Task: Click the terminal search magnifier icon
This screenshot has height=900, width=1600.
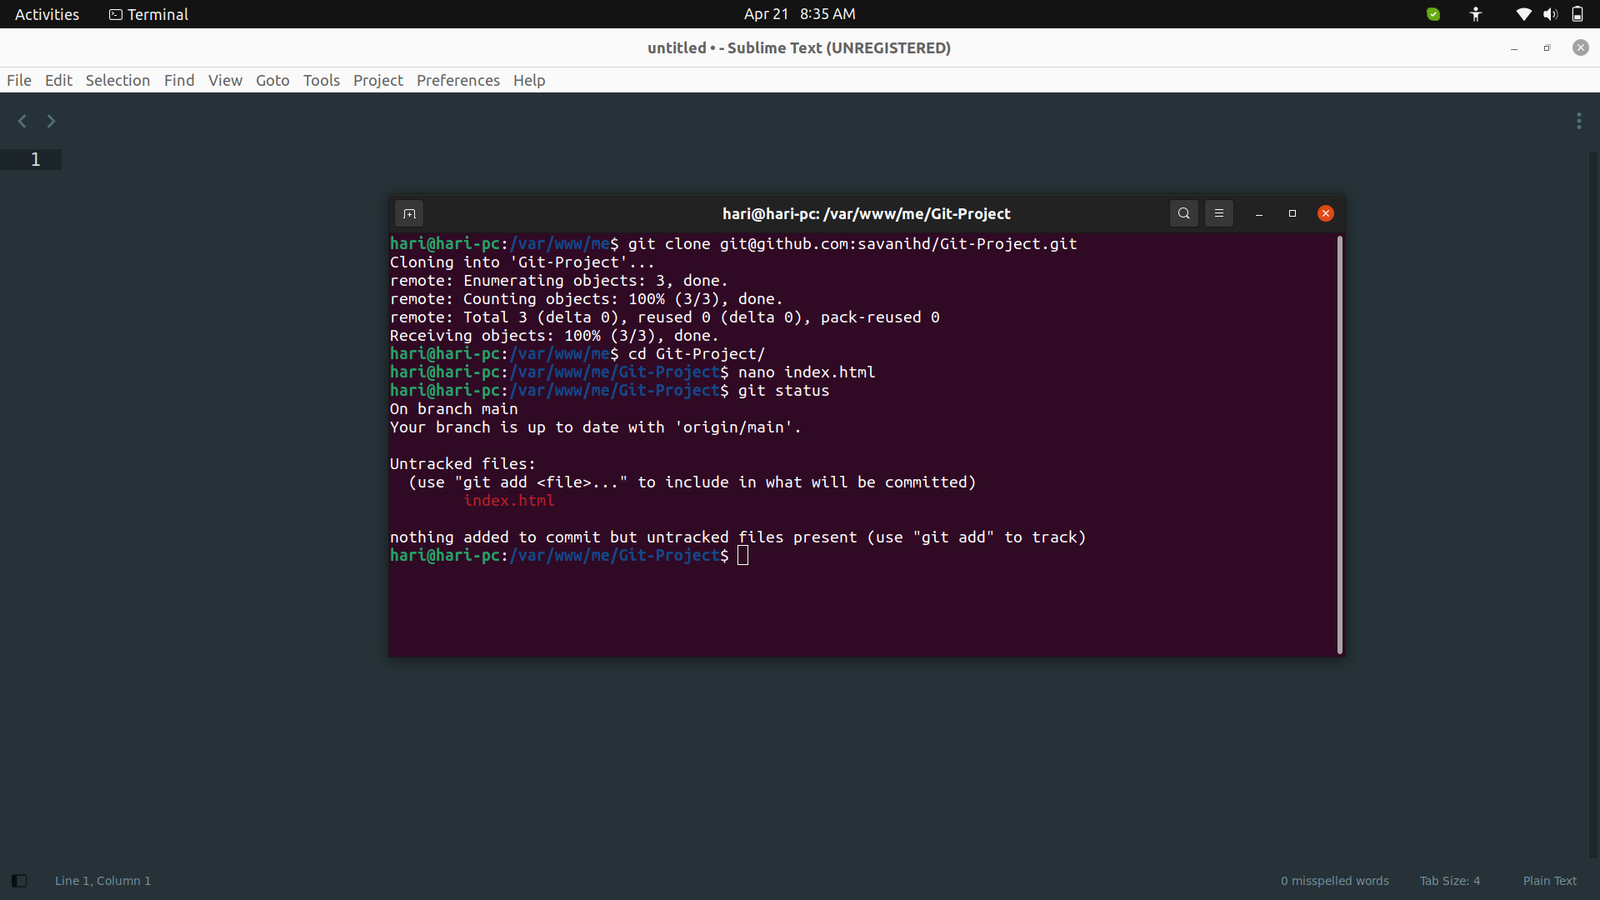Action: click(x=1184, y=213)
